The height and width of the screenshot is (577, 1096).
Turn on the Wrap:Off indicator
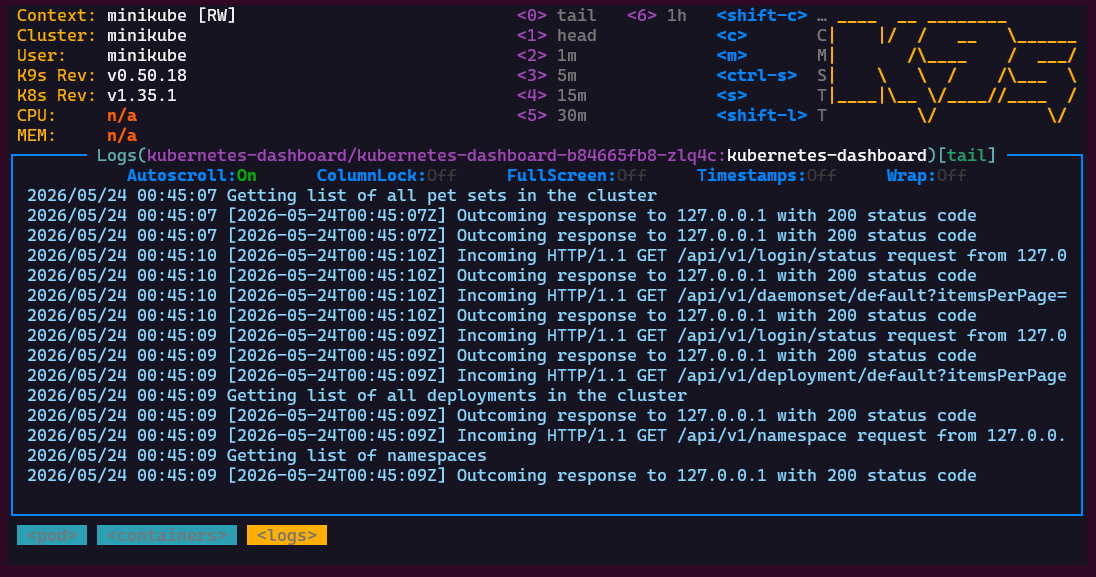coord(927,176)
